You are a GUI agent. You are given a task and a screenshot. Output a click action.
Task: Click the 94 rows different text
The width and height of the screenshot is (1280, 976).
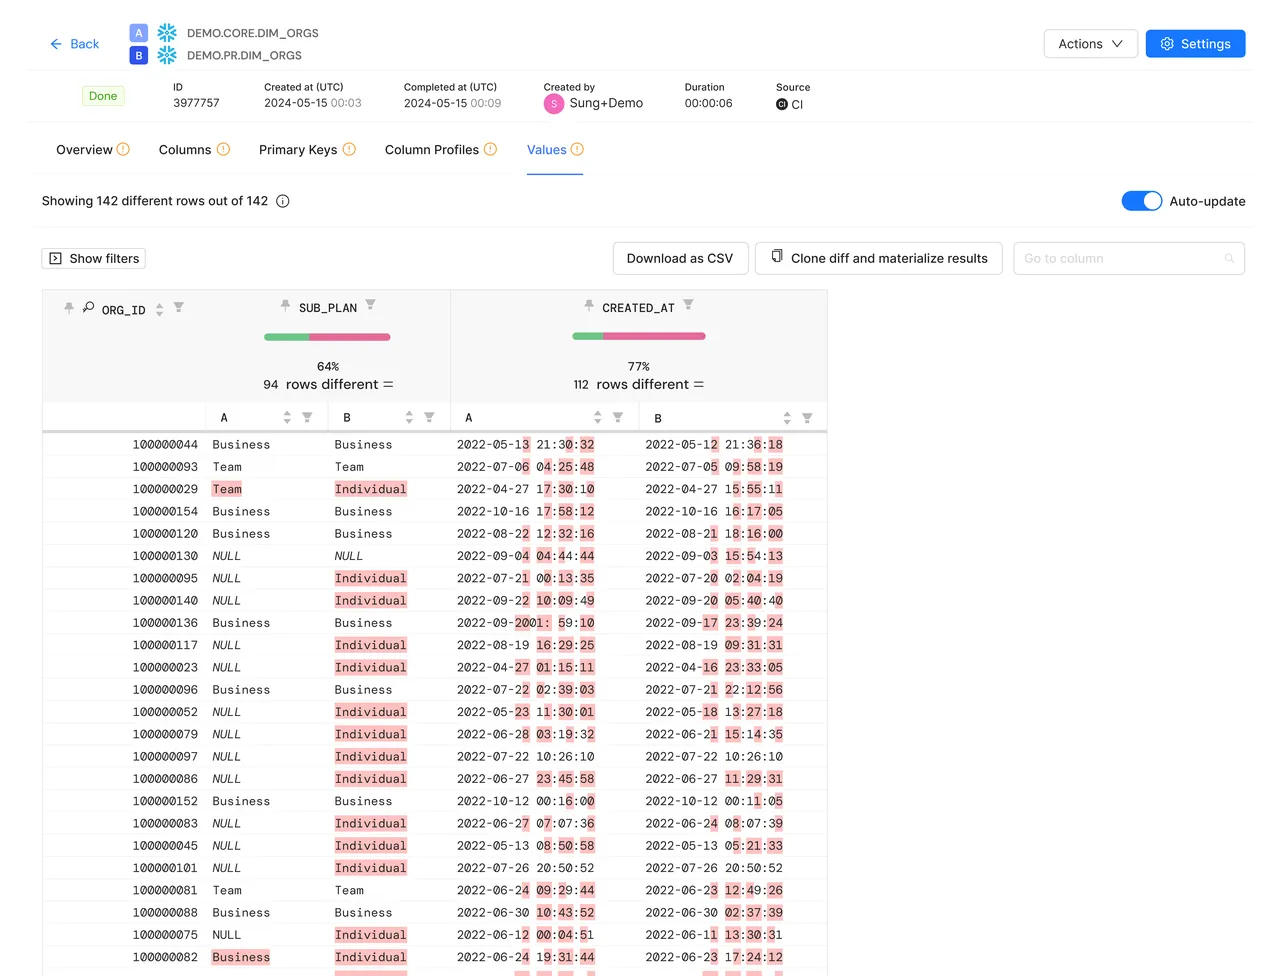click(x=321, y=385)
